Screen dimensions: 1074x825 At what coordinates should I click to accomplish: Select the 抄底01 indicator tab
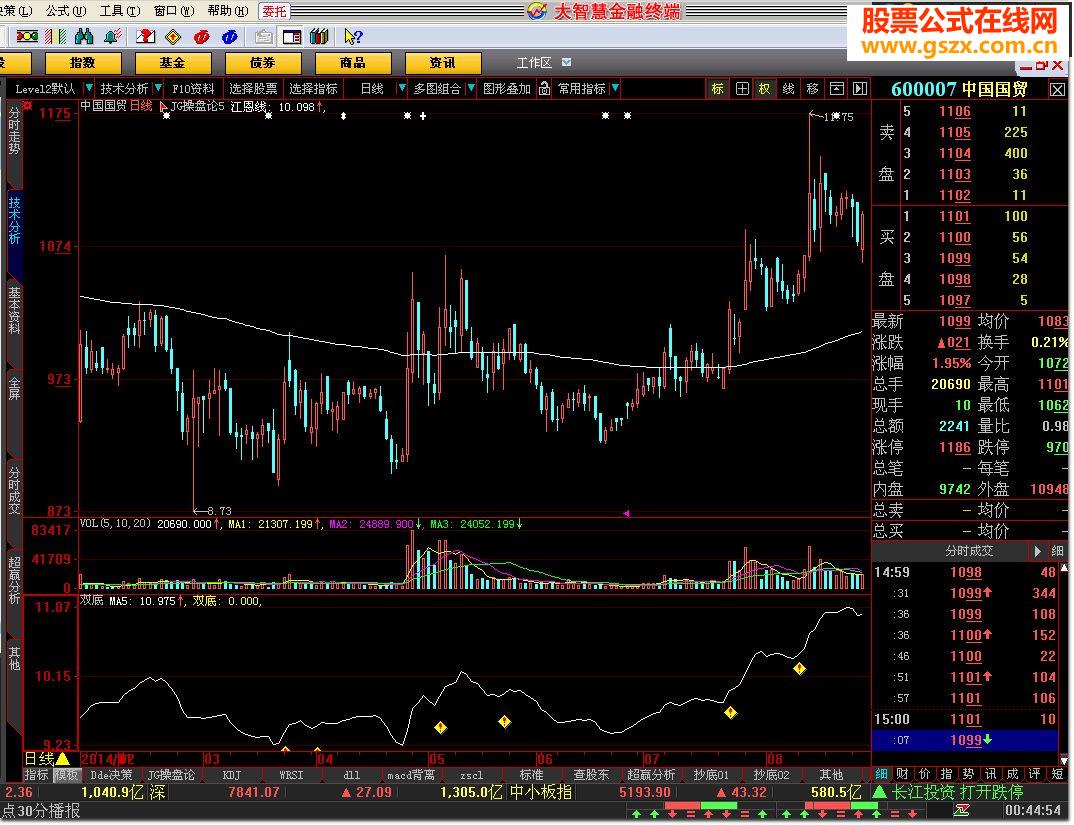point(710,775)
